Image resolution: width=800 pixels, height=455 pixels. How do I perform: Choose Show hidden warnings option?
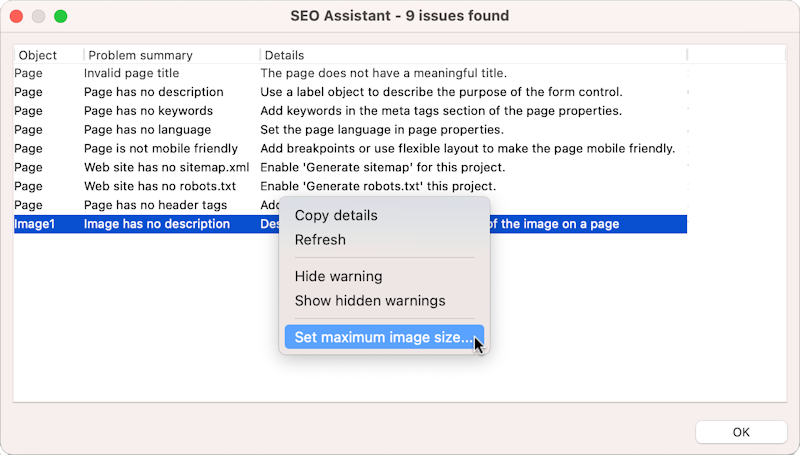[370, 301]
